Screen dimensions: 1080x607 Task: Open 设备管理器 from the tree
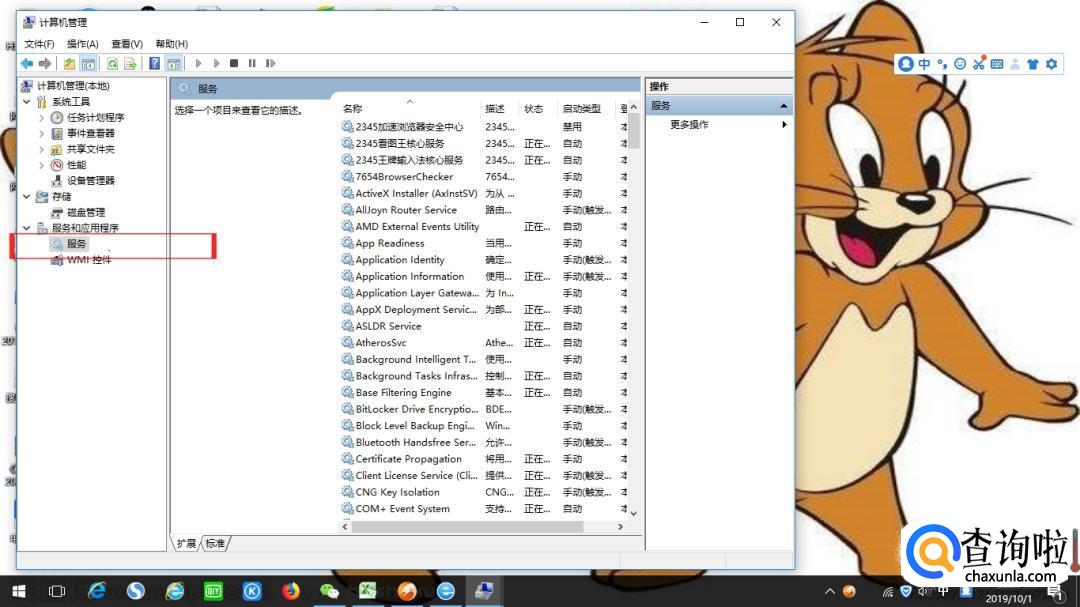point(91,181)
